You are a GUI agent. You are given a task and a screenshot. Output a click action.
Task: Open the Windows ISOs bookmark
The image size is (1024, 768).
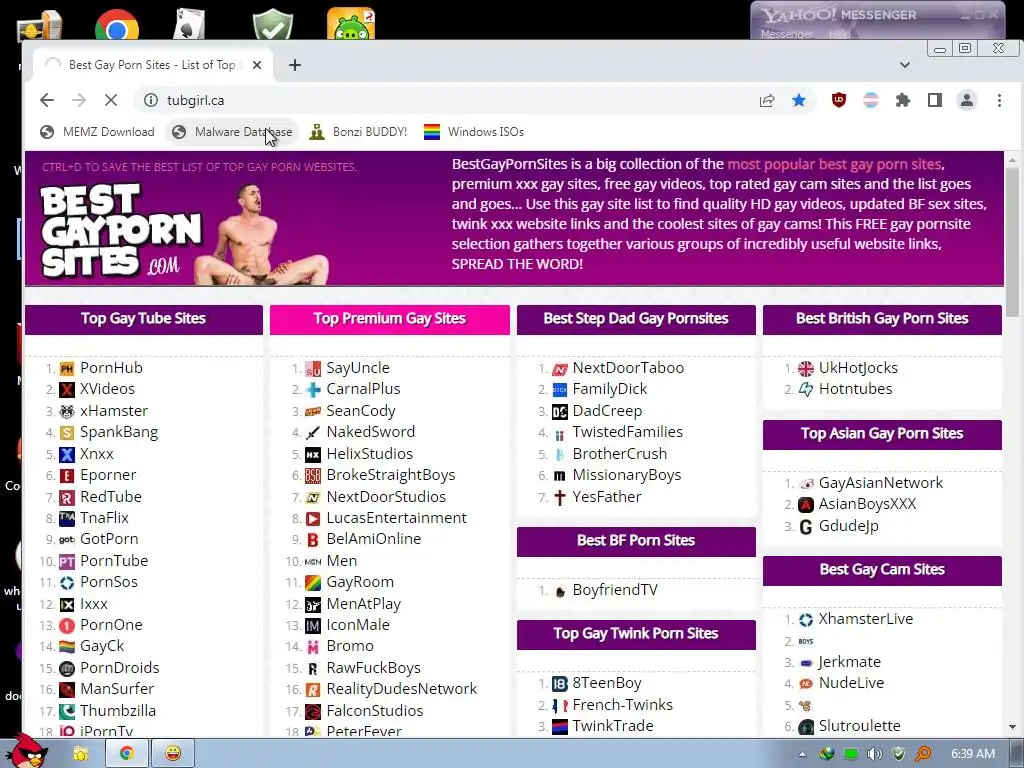pyautogui.click(x=473, y=132)
